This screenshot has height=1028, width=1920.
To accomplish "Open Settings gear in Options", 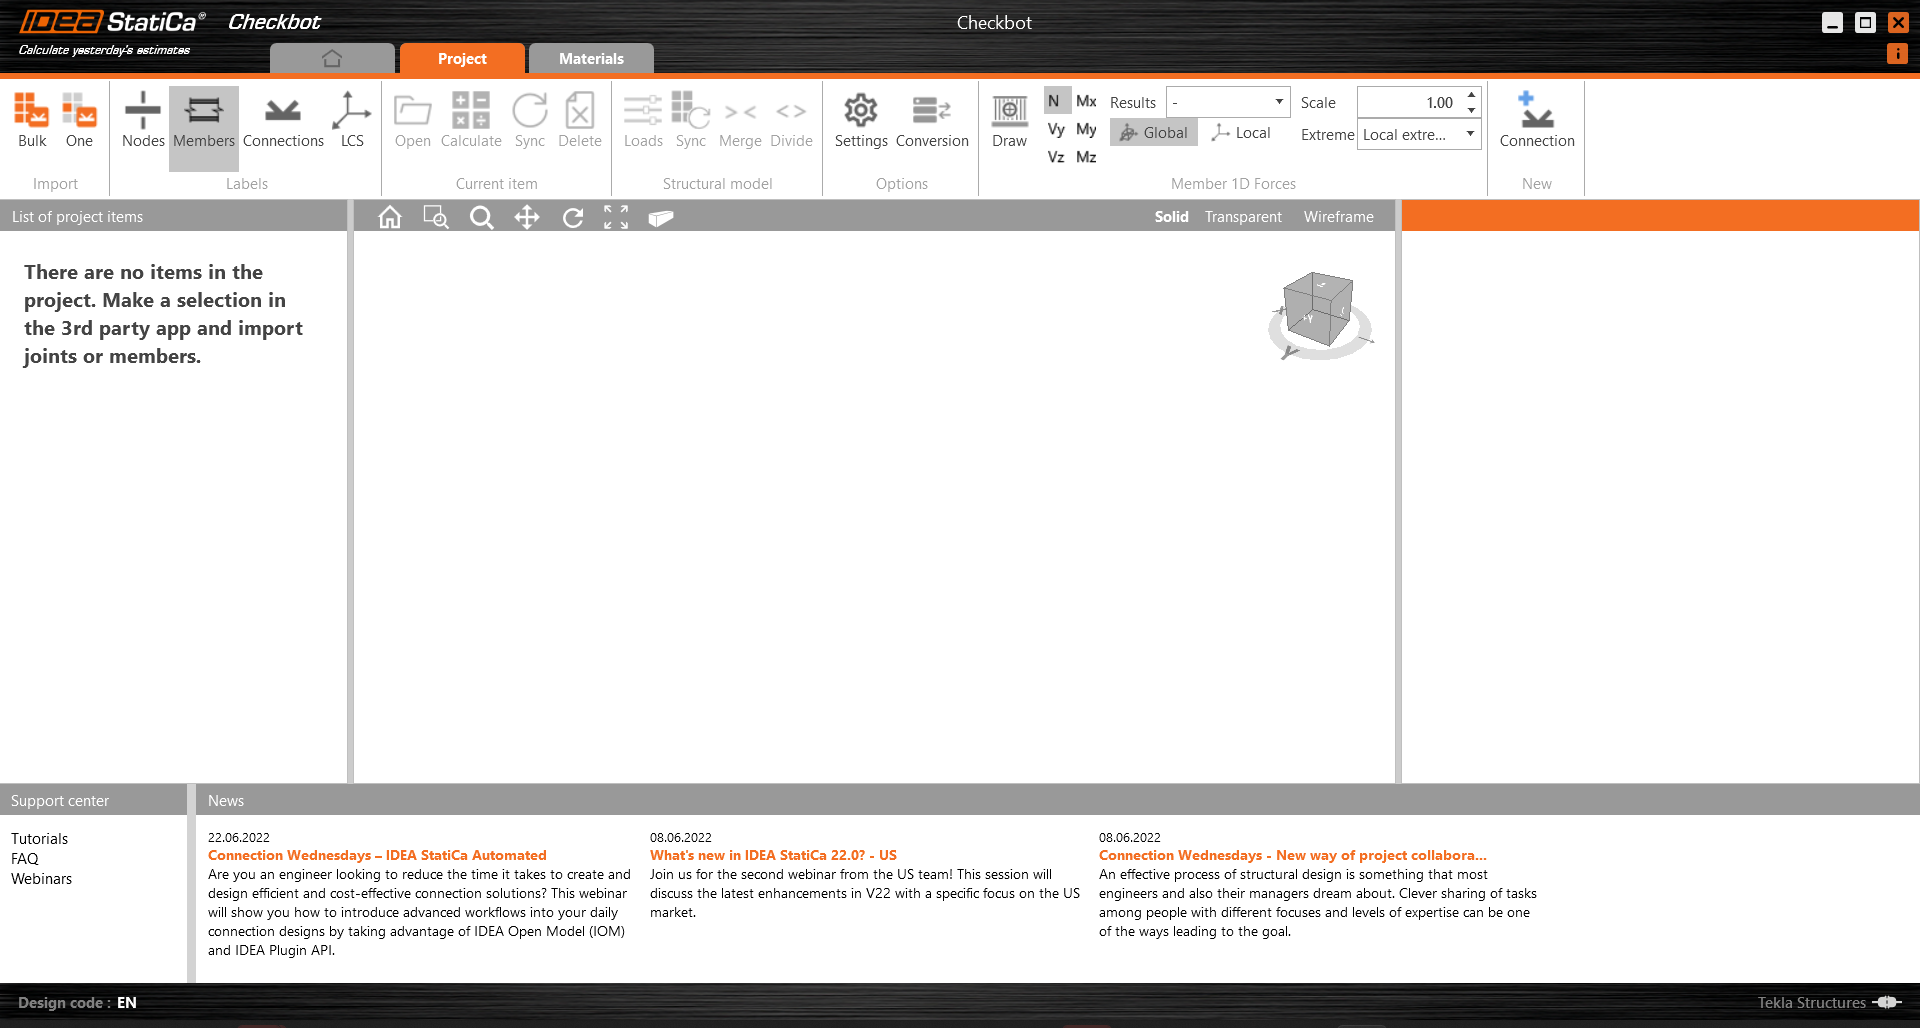I will pos(860,120).
